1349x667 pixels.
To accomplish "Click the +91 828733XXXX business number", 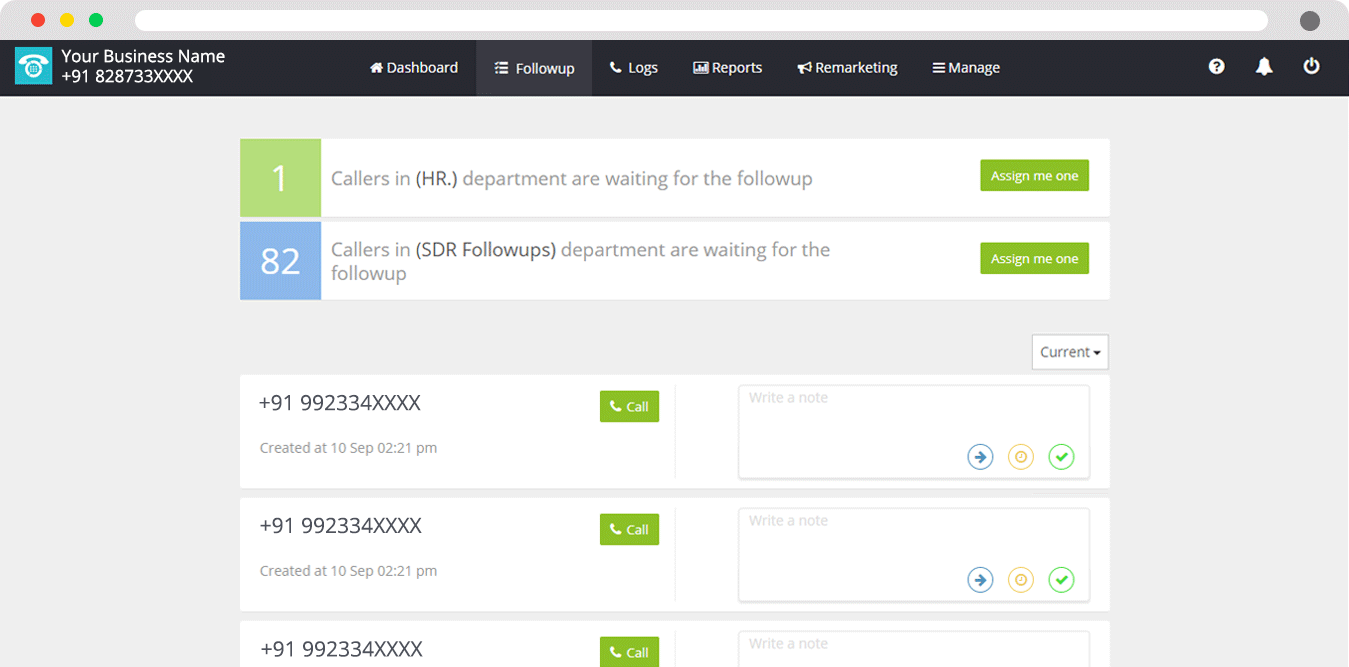I will [127, 77].
